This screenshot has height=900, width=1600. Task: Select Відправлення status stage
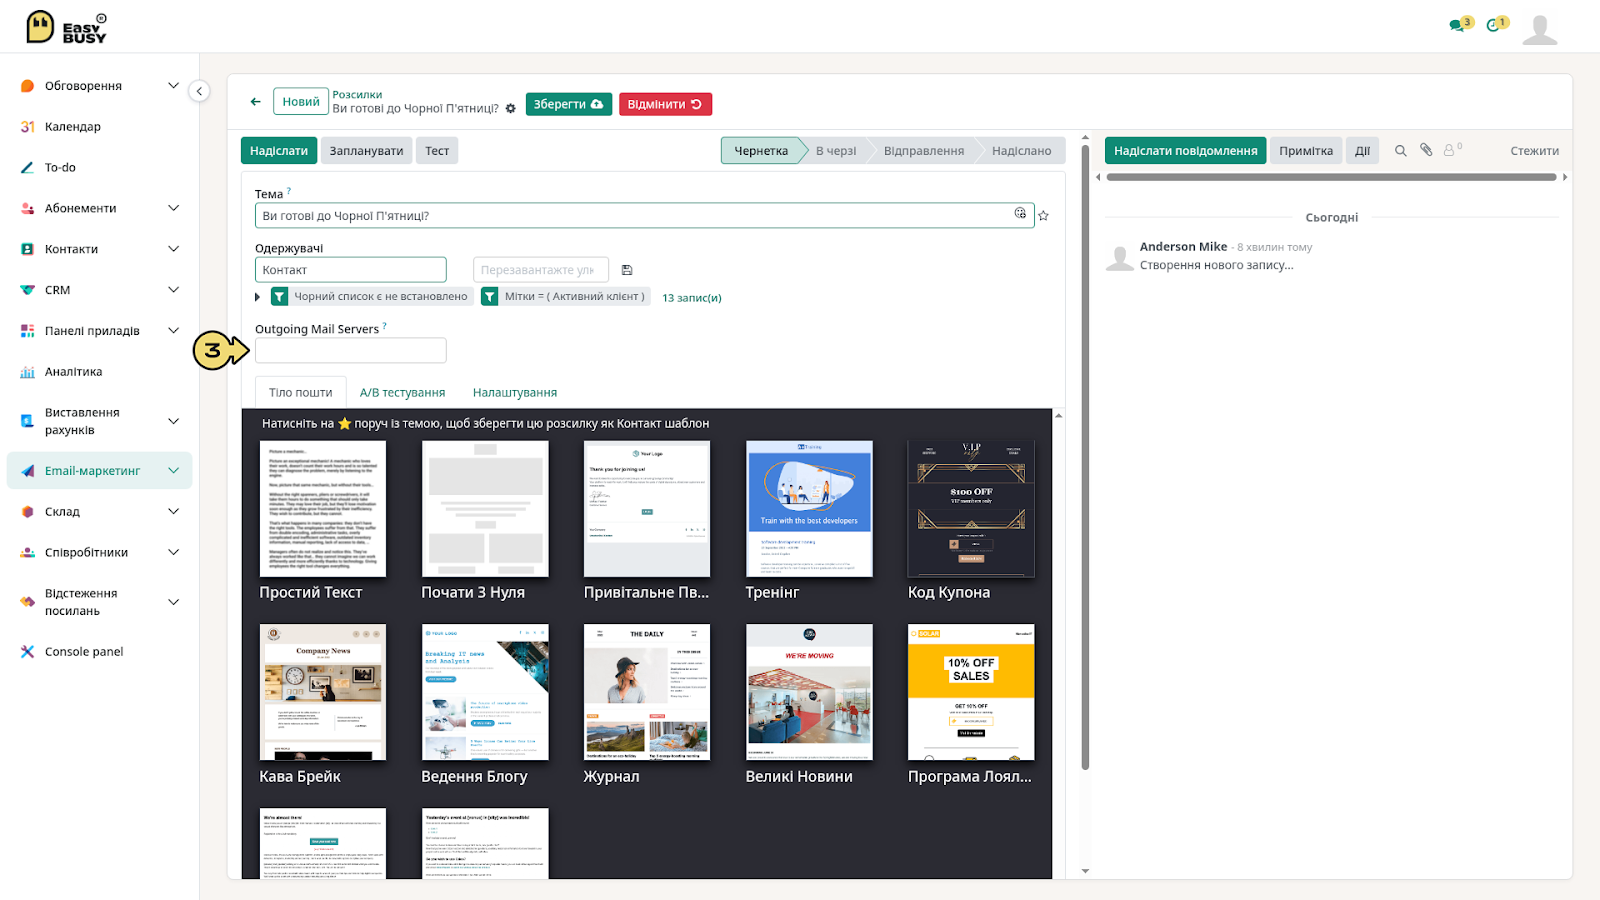pos(924,151)
